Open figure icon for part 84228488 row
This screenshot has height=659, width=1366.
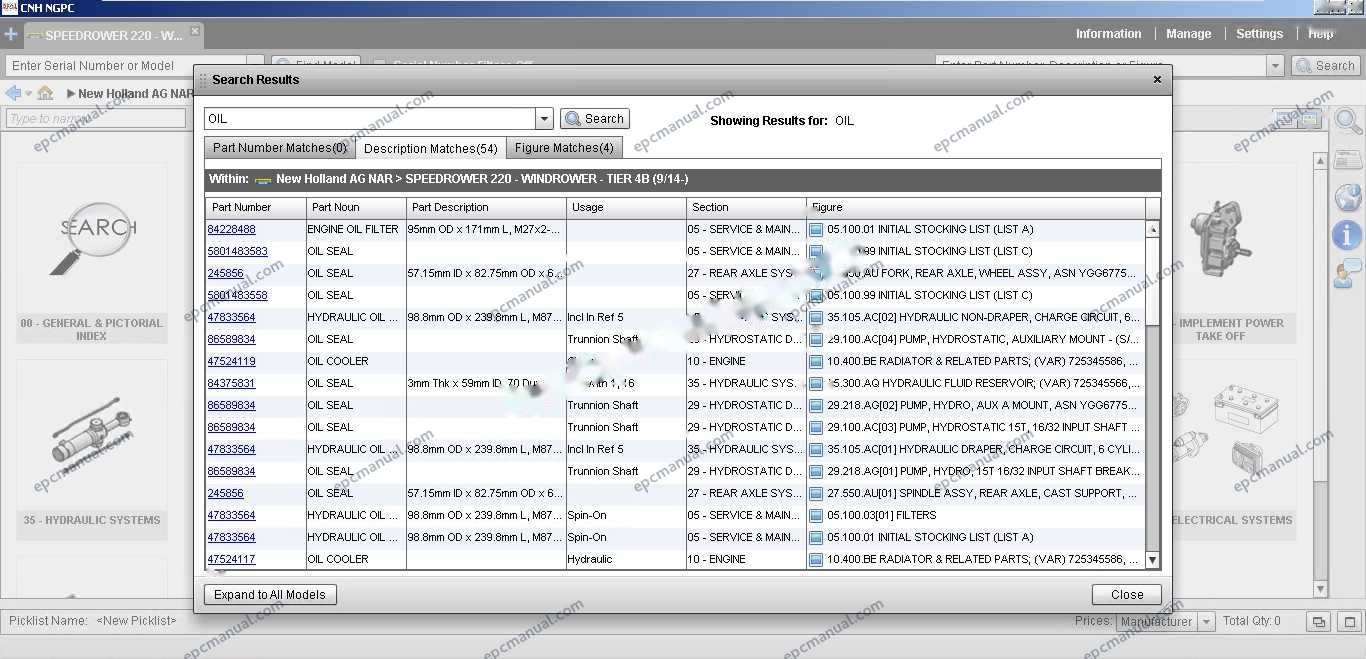[x=816, y=229]
